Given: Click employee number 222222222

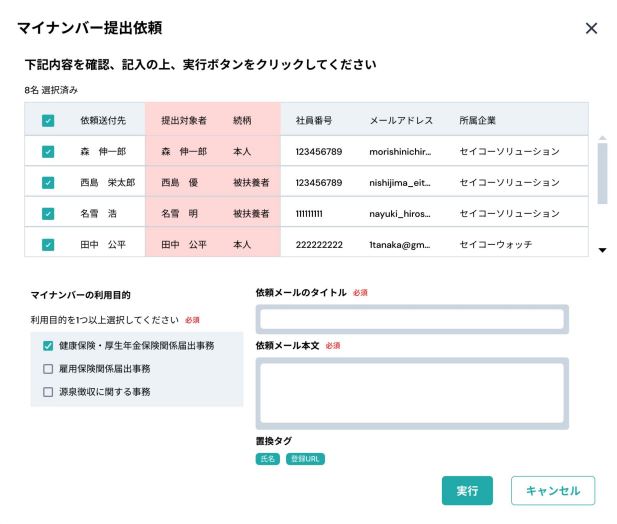Looking at the screenshot, I should coord(319,245).
